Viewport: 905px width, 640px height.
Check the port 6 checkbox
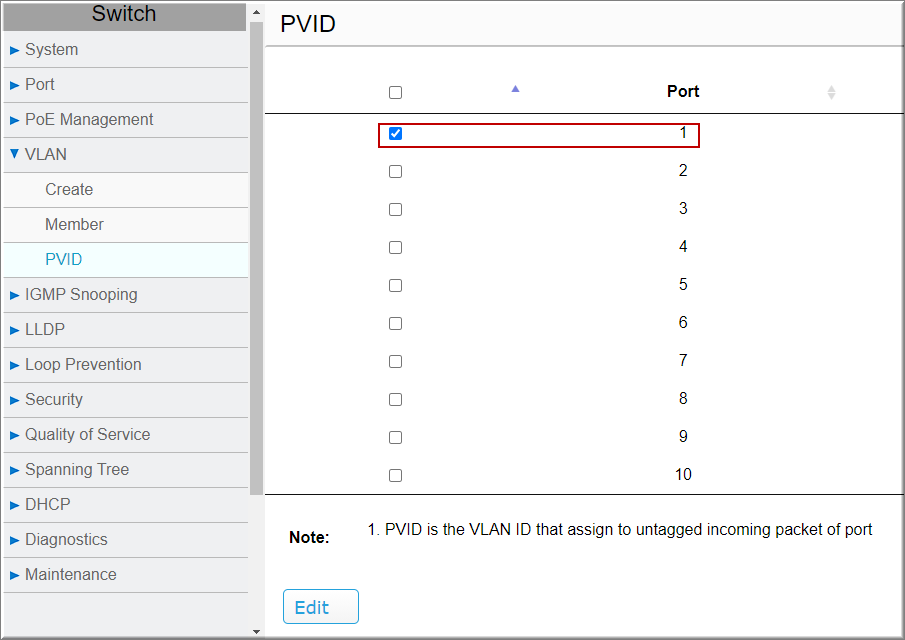point(395,324)
